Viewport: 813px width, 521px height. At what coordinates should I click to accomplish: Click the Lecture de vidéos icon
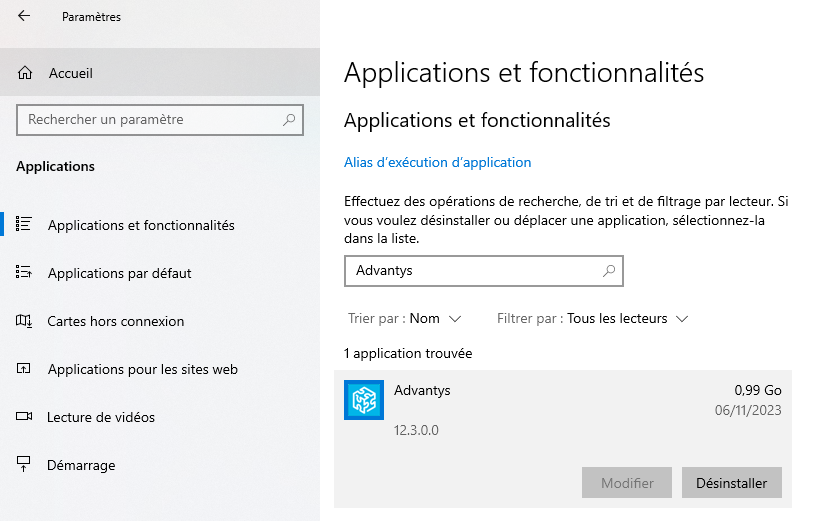coord(25,417)
